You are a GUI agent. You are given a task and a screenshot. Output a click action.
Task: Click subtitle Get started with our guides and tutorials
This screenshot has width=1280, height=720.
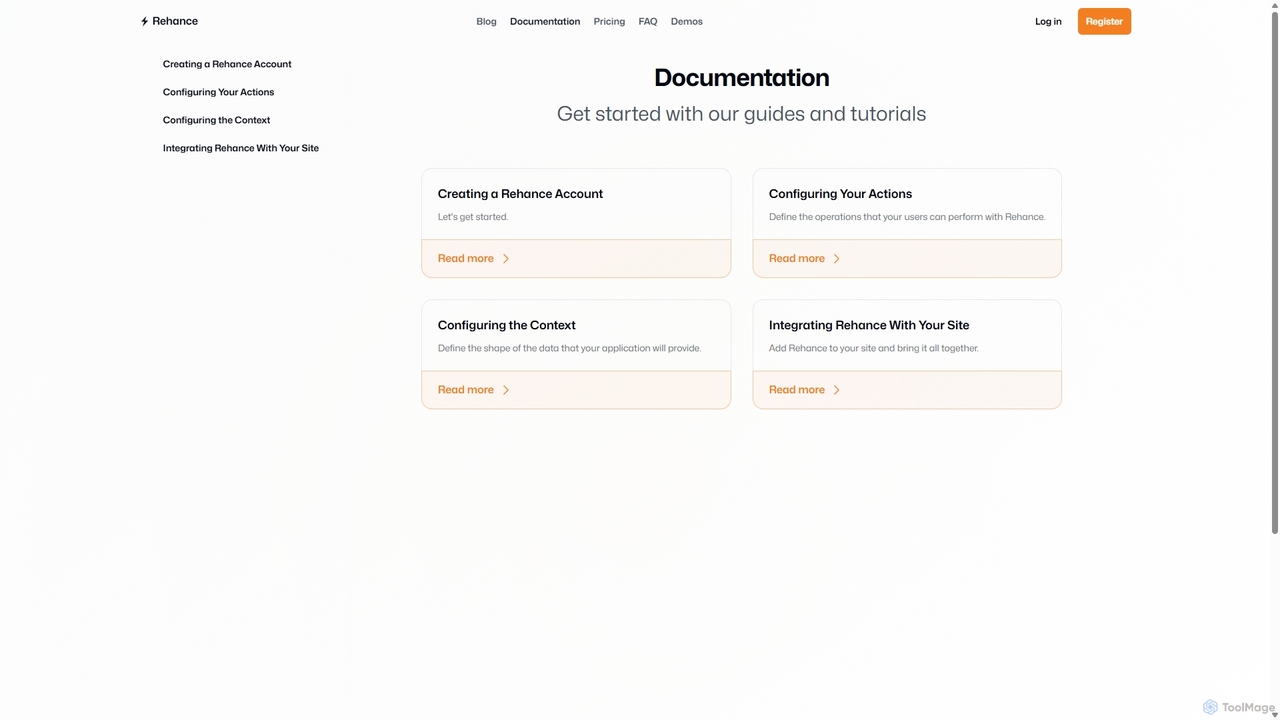pyautogui.click(x=742, y=114)
